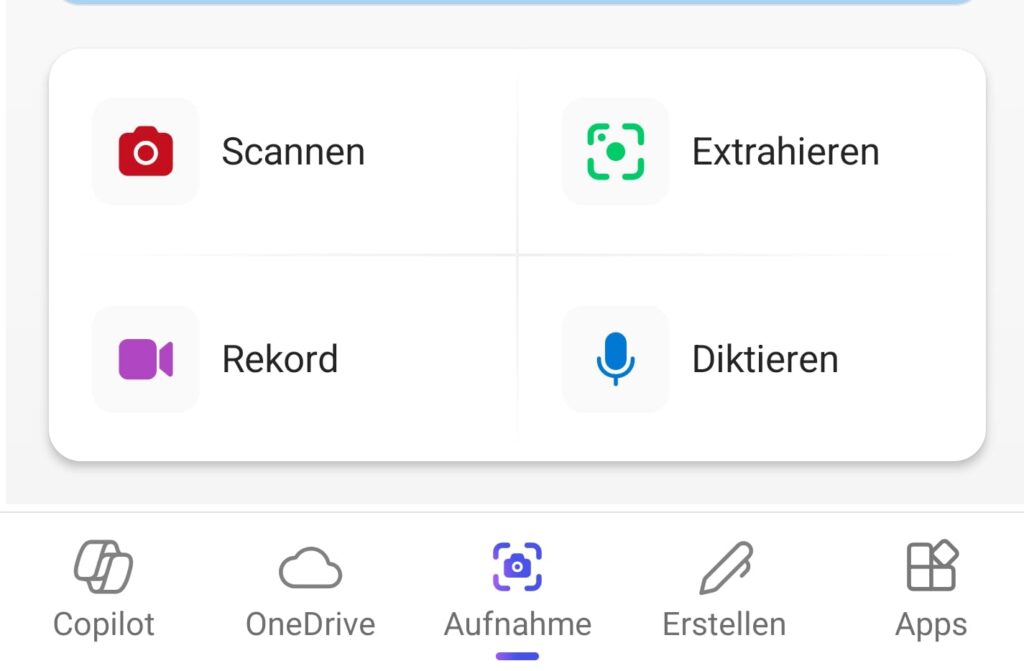This screenshot has width=1024, height=671.
Task: Start the Rekord option
Action: point(283,359)
